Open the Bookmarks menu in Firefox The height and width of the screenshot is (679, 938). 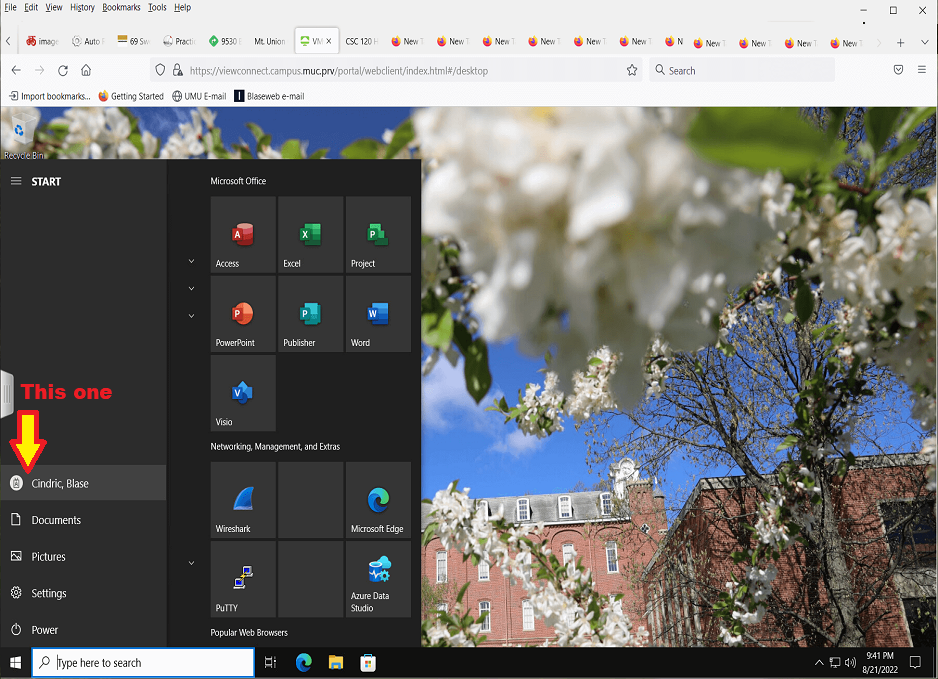[x=121, y=7]
